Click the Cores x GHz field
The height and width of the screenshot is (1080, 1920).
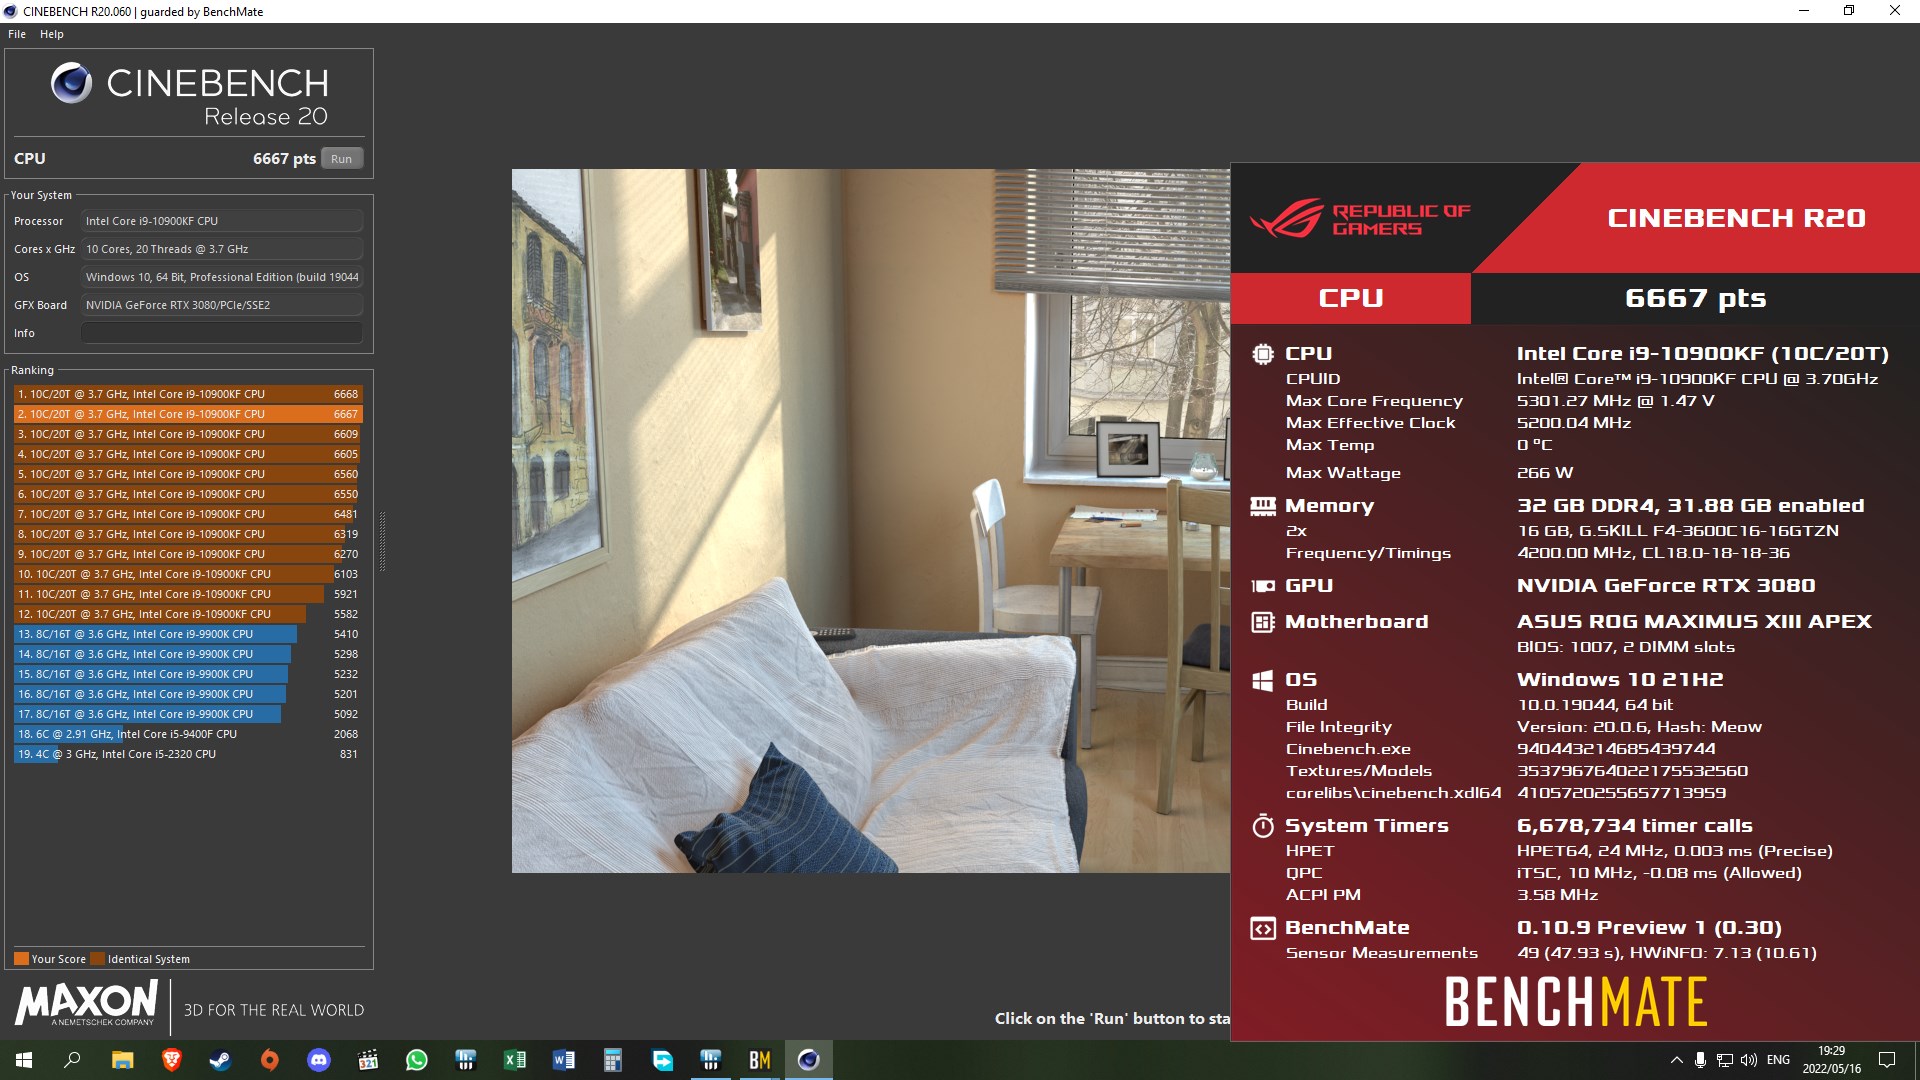pyautogui.click(x=222, y=249)
